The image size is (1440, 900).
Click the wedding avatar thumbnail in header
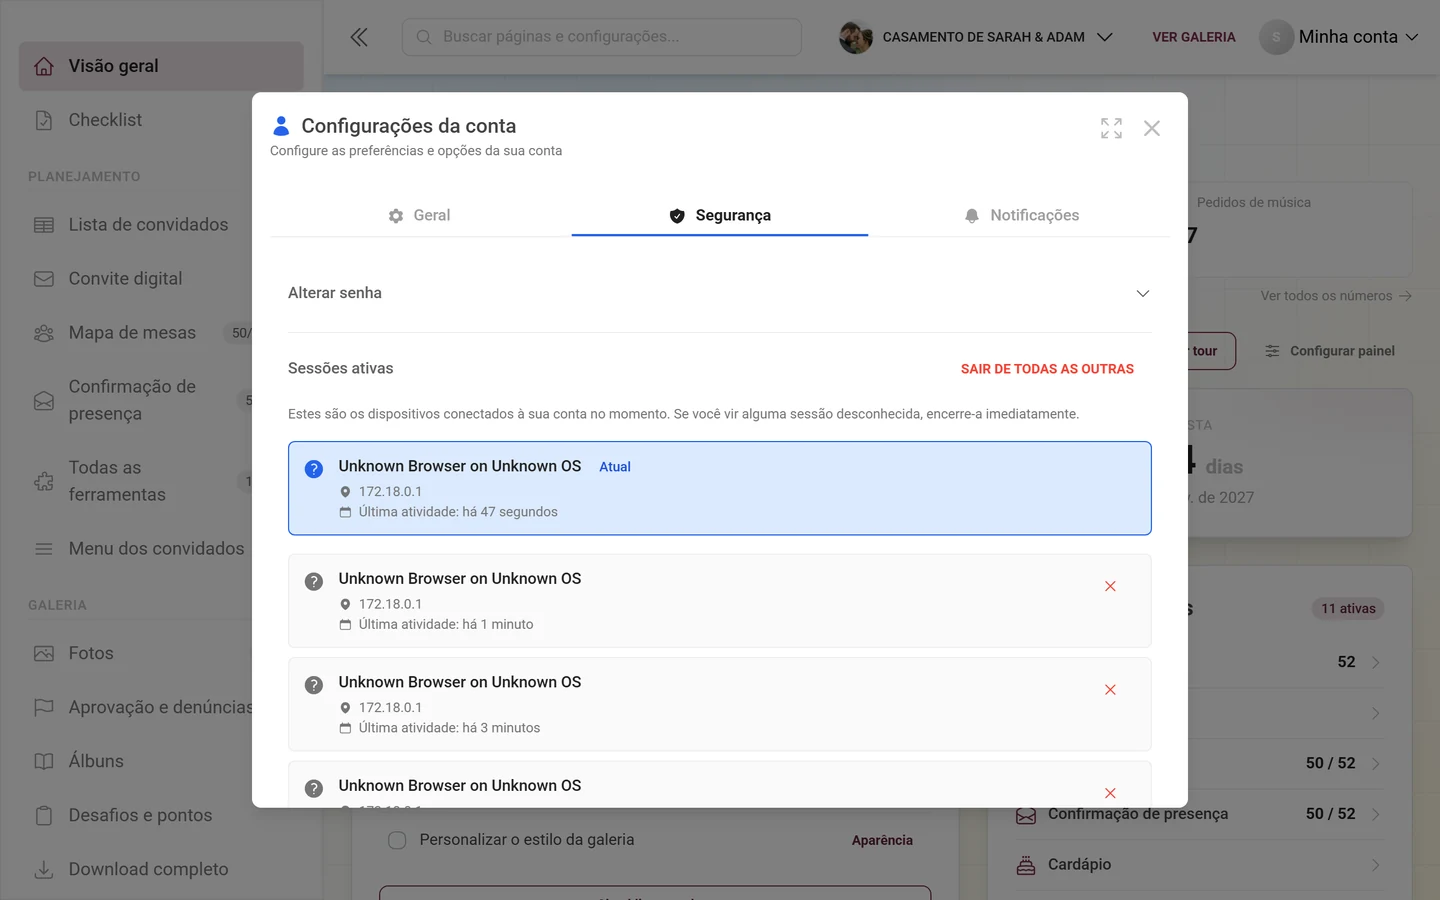[856, 37]
